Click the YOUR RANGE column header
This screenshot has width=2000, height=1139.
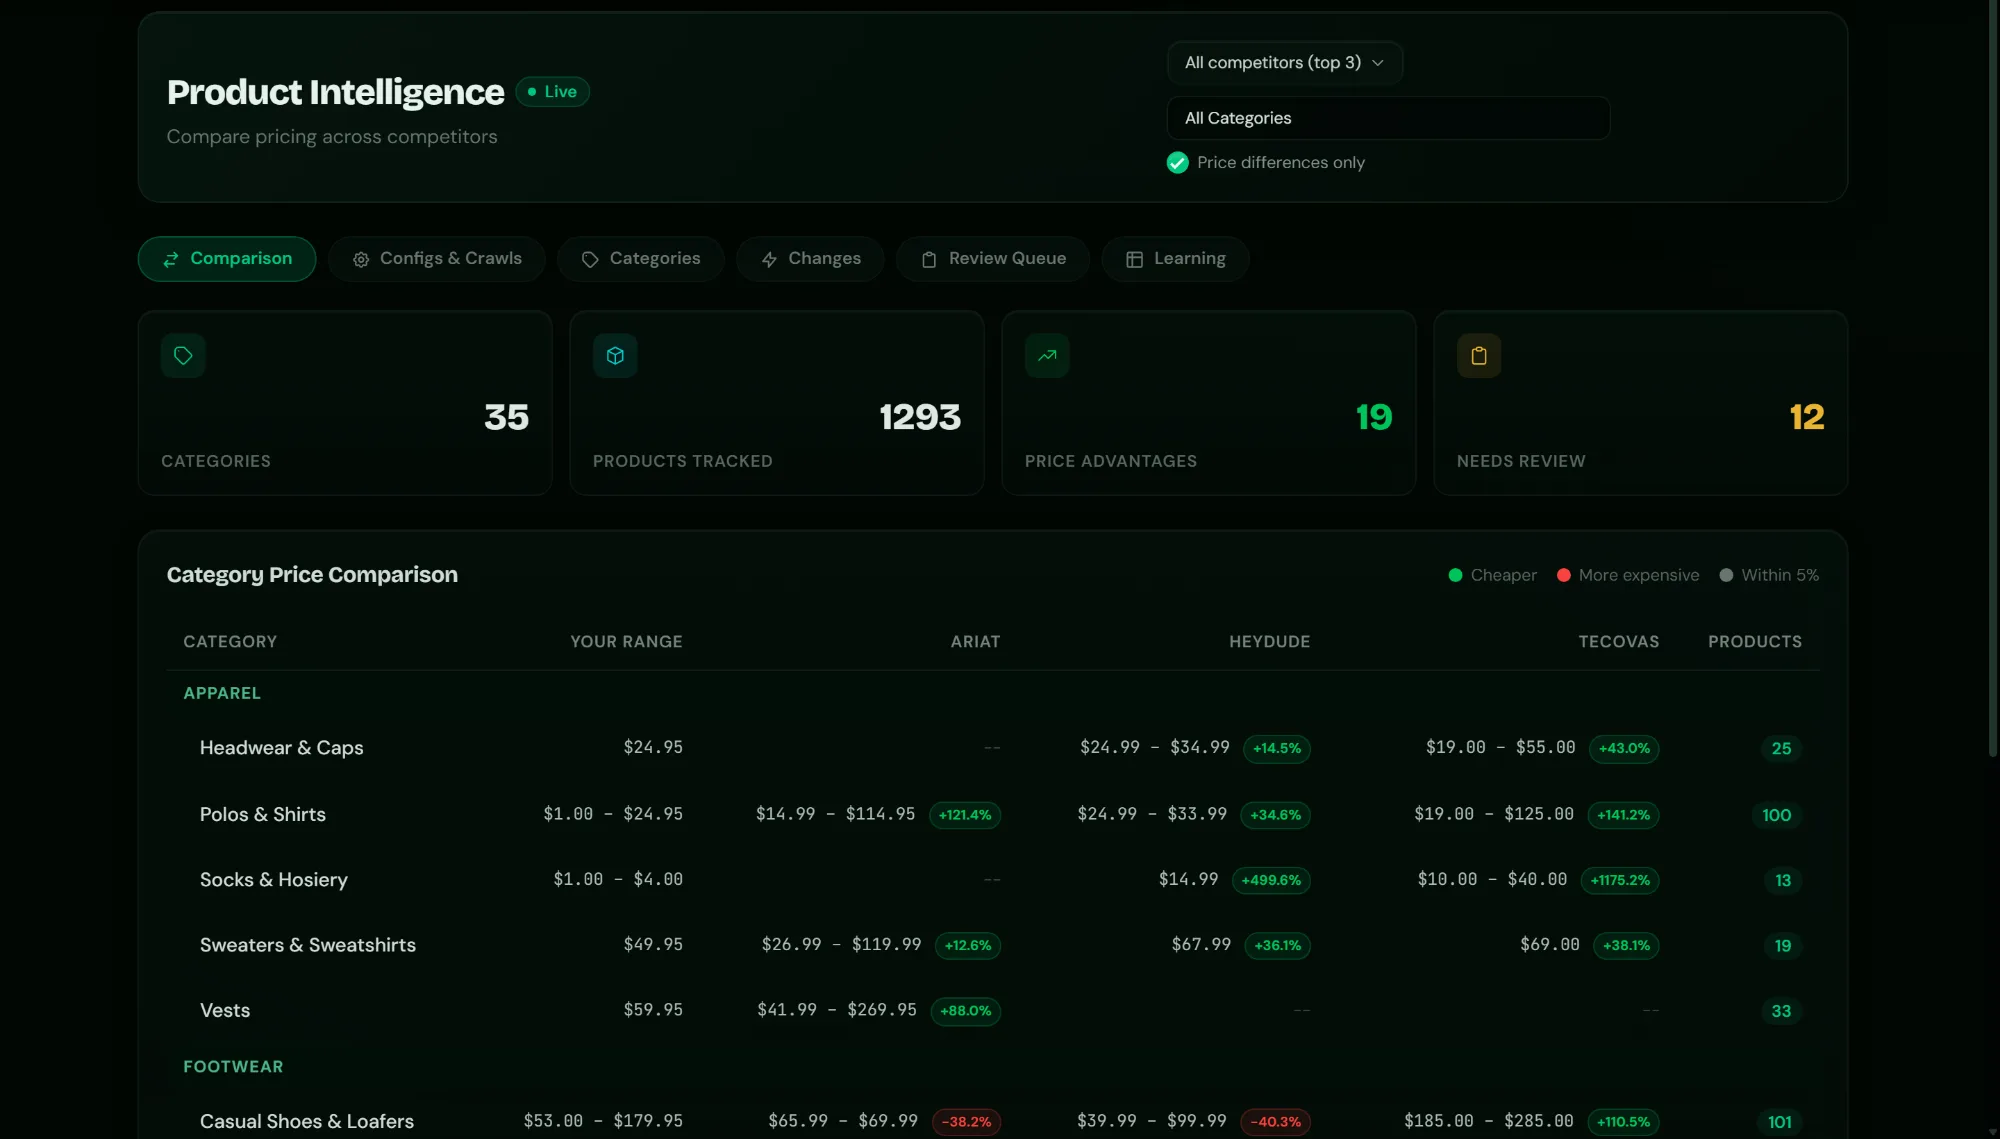point(626,642)
